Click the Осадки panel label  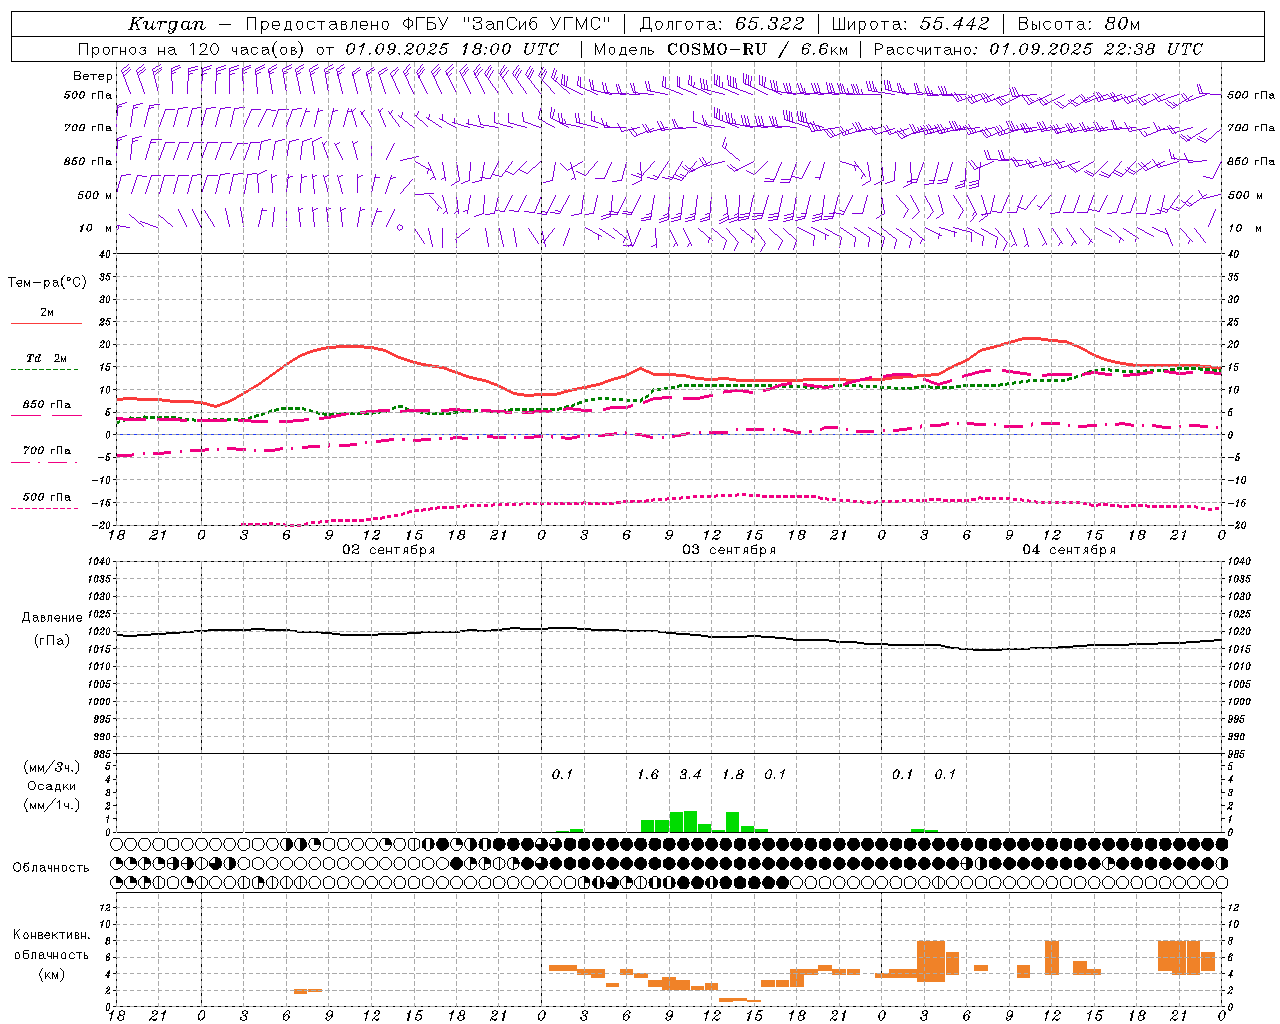pos(52,786)
